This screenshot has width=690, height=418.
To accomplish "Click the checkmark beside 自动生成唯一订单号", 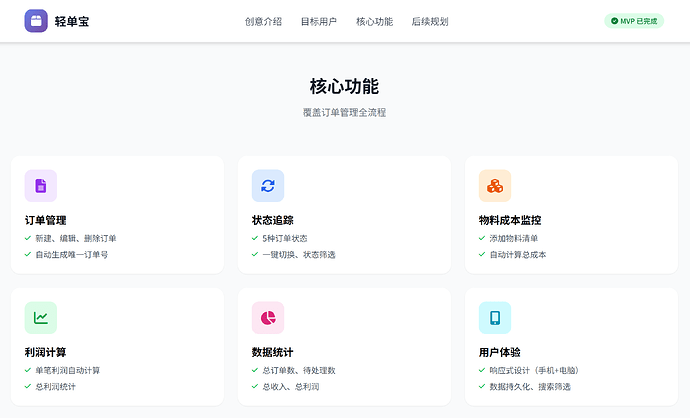I will point(28,254).
